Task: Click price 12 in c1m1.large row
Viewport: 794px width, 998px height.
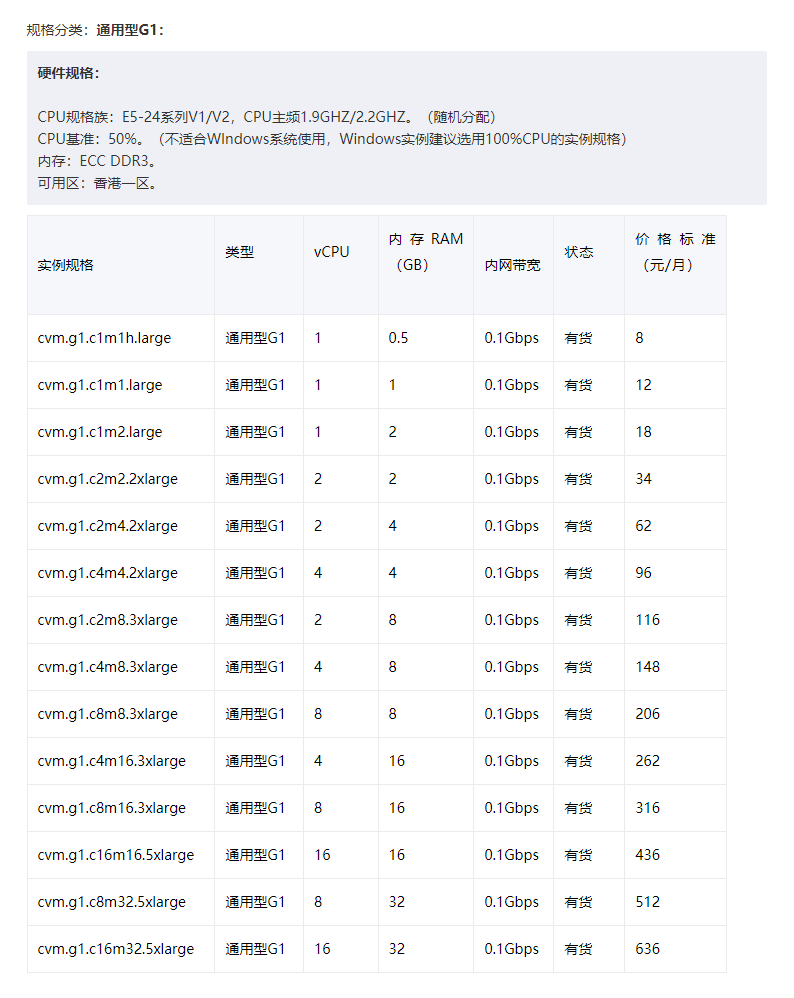Action: point(644,385)
